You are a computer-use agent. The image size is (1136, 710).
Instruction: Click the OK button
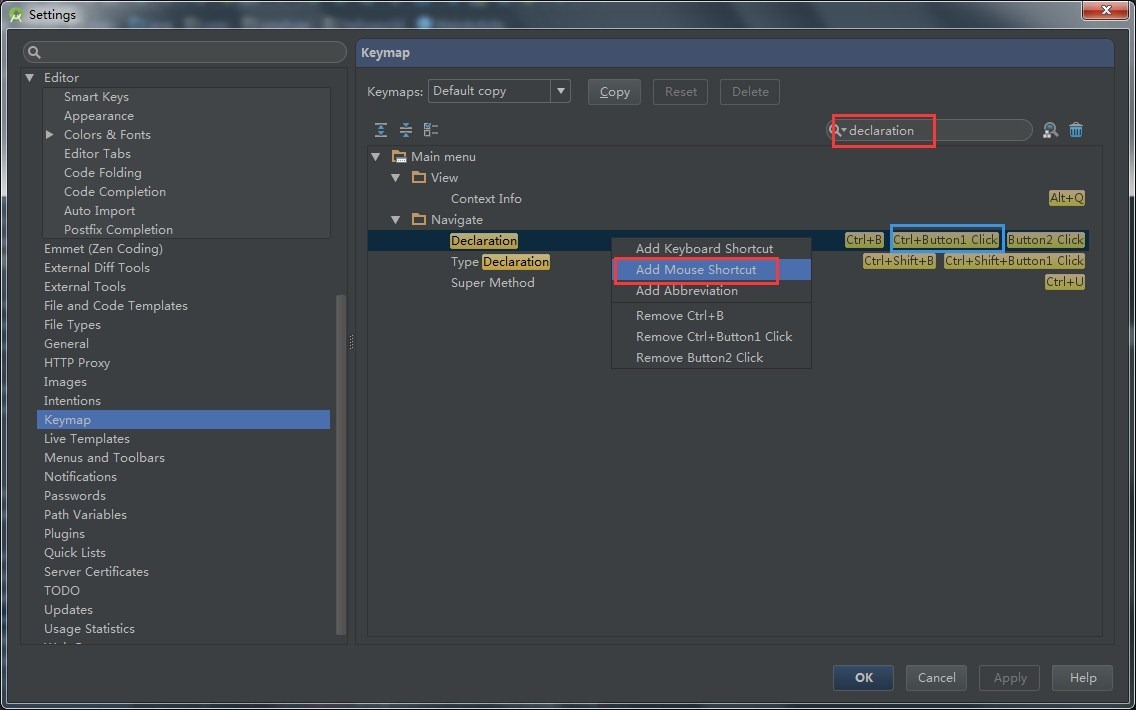[x=863, y=678]
